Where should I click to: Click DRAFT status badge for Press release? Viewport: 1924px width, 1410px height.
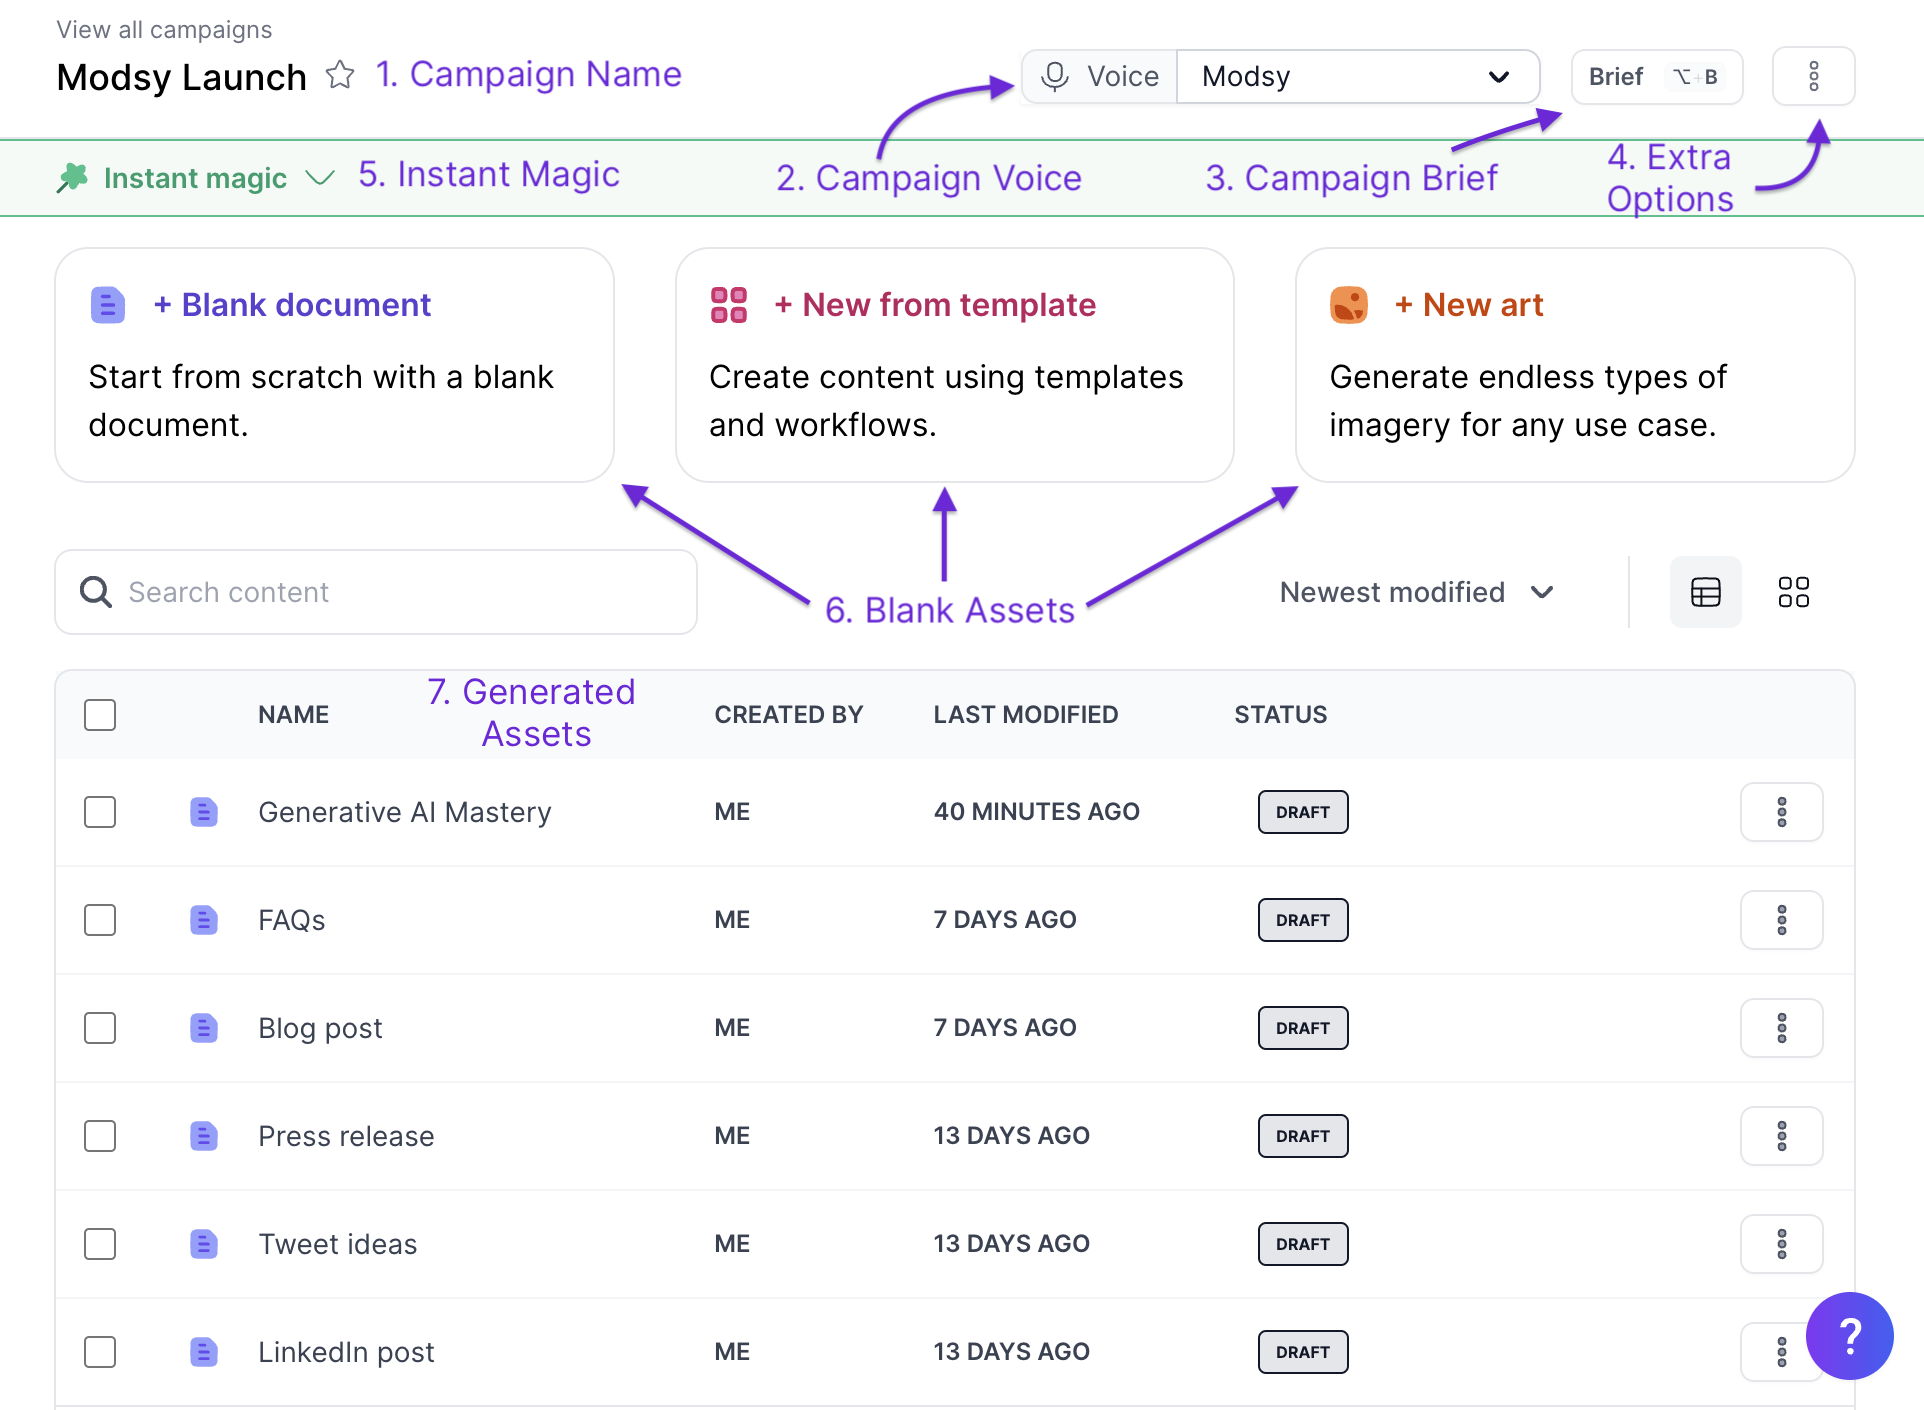1303,1136
